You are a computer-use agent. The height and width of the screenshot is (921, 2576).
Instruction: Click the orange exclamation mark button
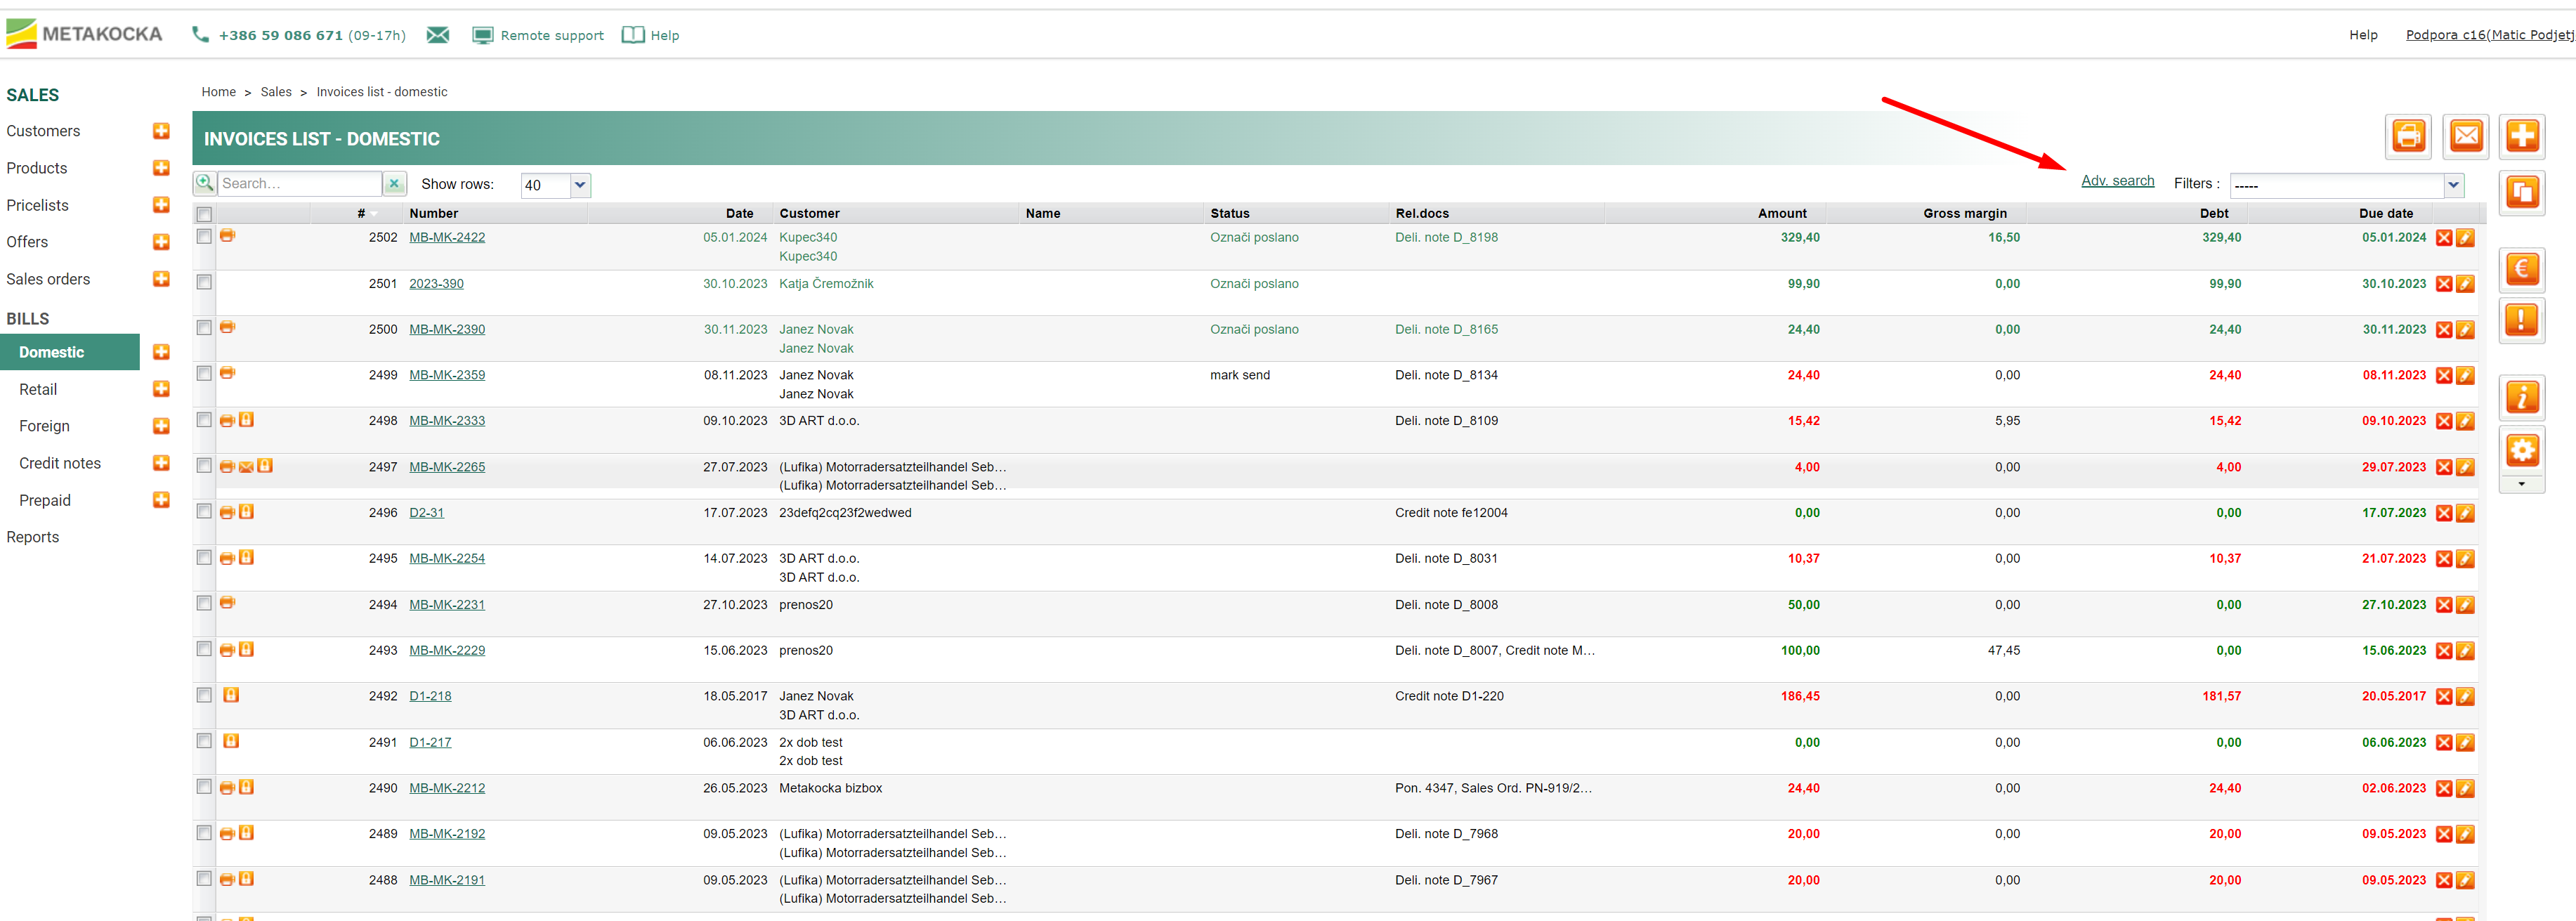tap(2521, 321)
